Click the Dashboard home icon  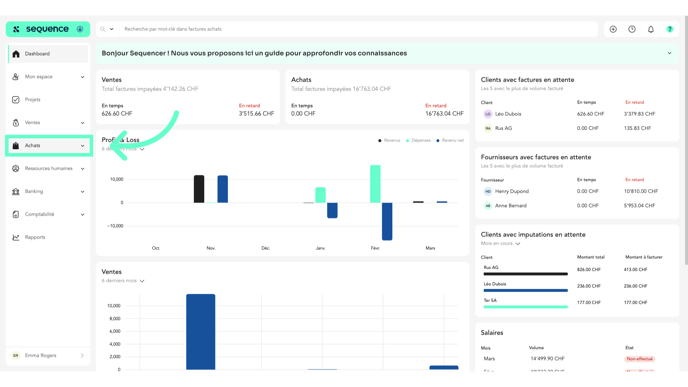(16, 54)
